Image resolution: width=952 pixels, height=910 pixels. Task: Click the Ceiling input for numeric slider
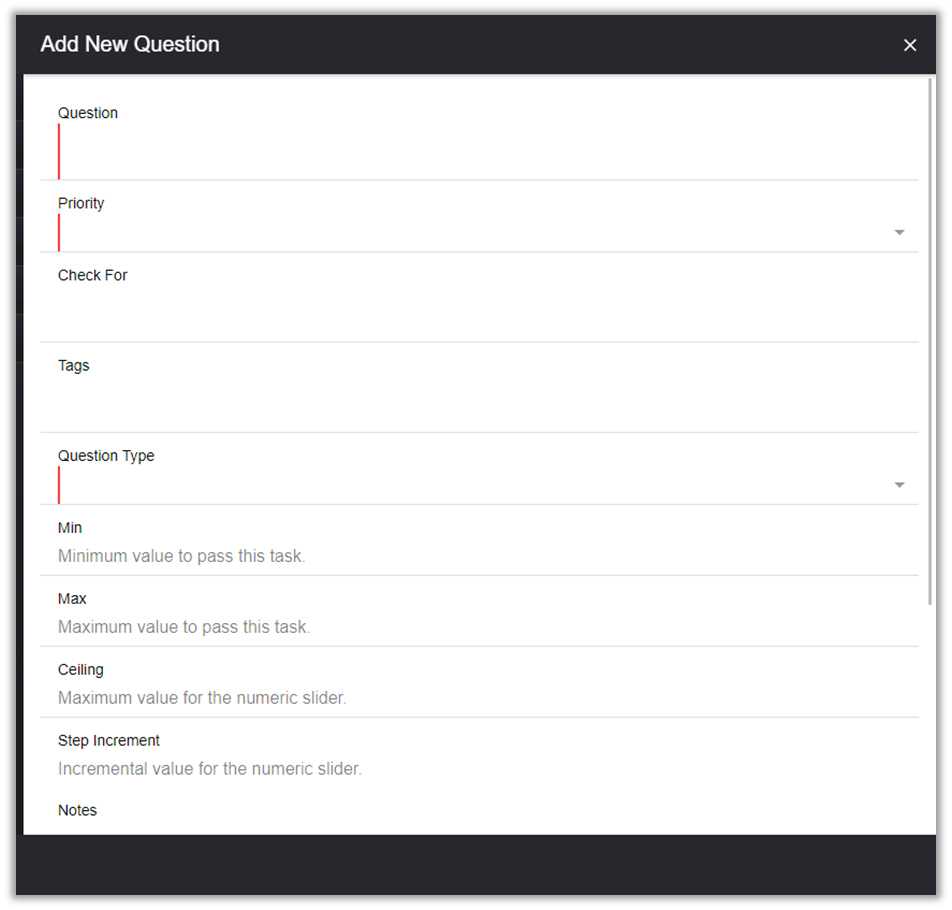(x=480, y=698)
